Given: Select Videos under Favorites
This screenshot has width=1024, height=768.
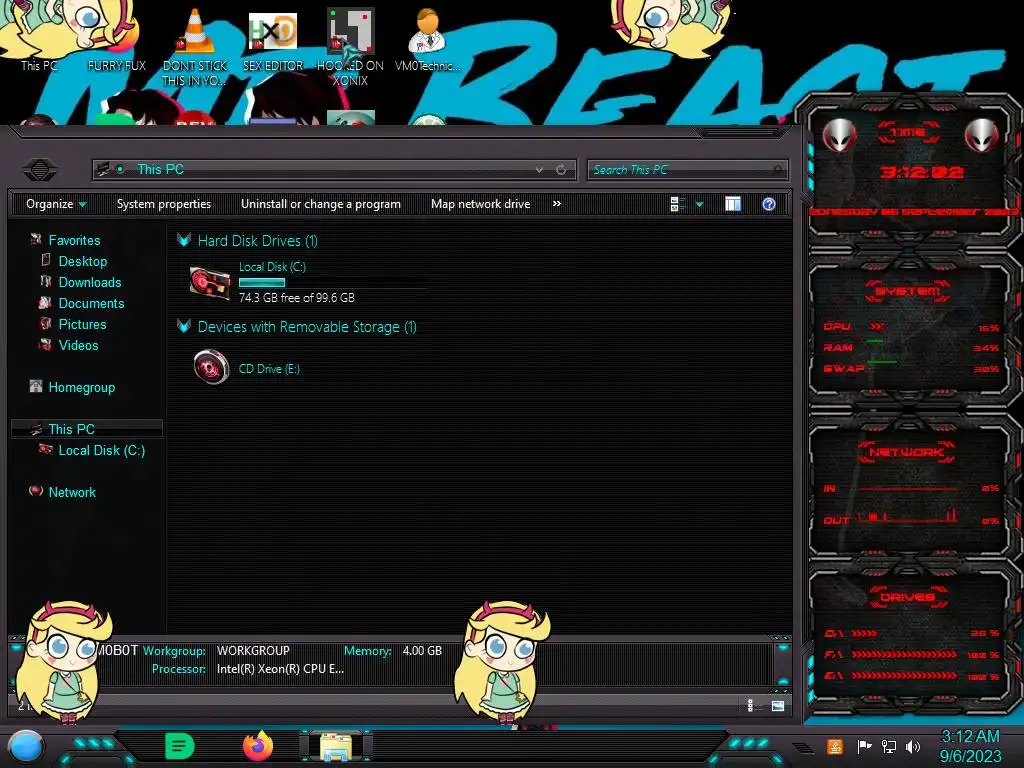Looking at the screenshot, I should pyautogui.click(x=78, y=345).
